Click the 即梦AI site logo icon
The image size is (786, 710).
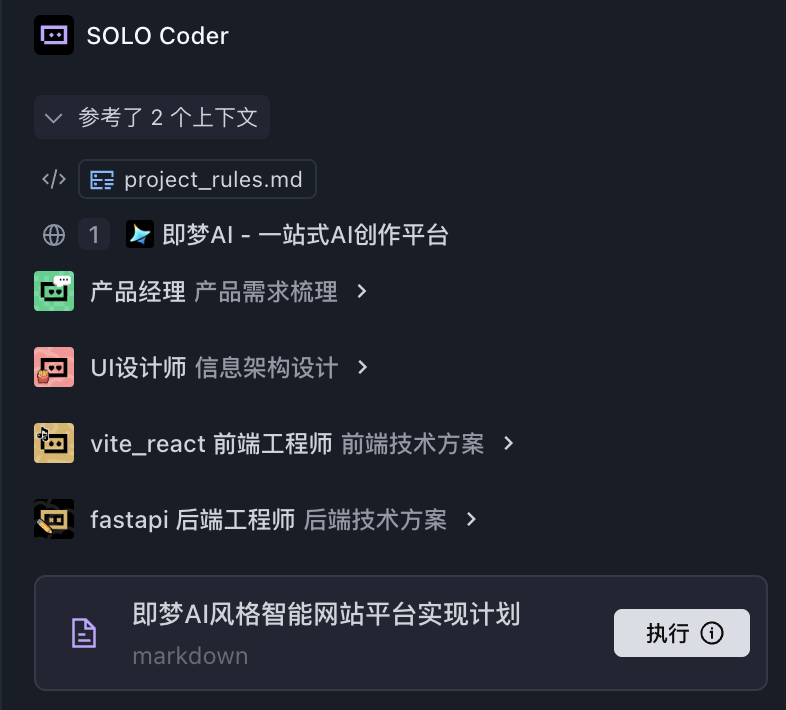point(140,235)
